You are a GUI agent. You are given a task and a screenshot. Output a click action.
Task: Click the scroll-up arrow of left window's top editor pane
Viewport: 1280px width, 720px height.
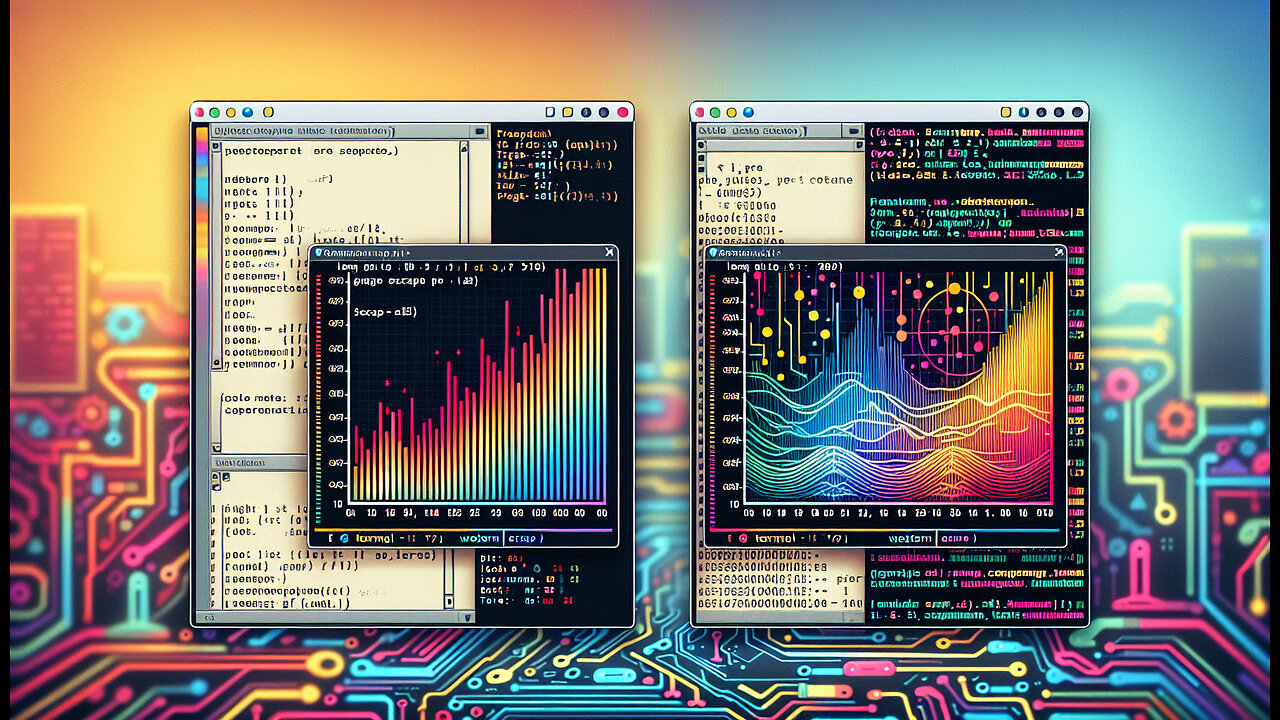463,148
